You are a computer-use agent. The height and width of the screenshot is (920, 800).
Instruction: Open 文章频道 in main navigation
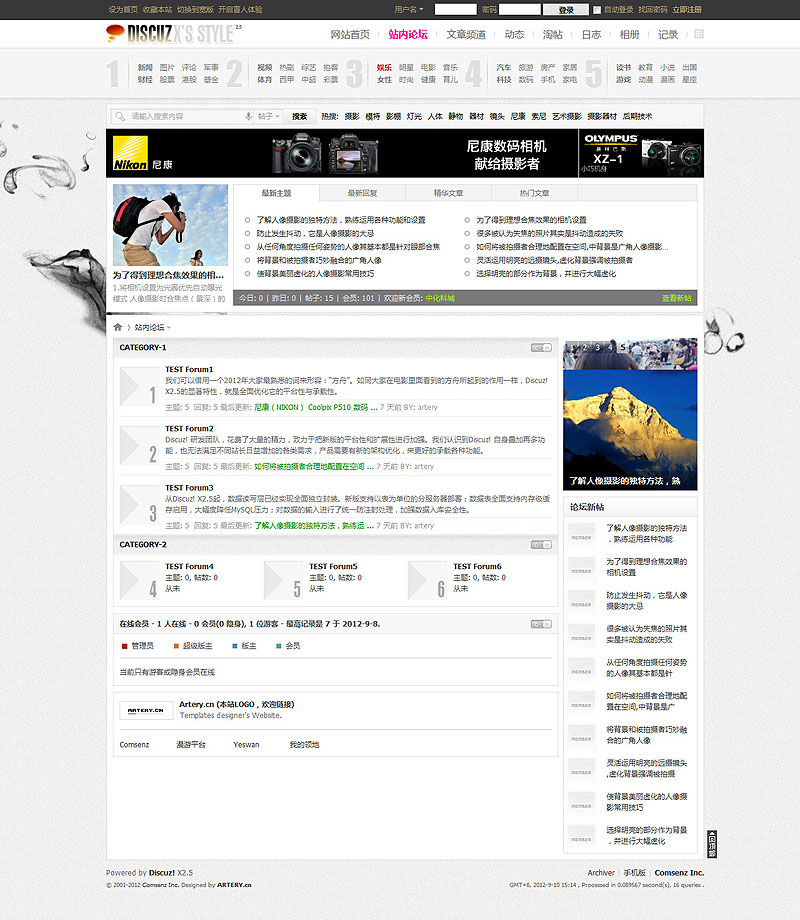[x=466, y=35]
